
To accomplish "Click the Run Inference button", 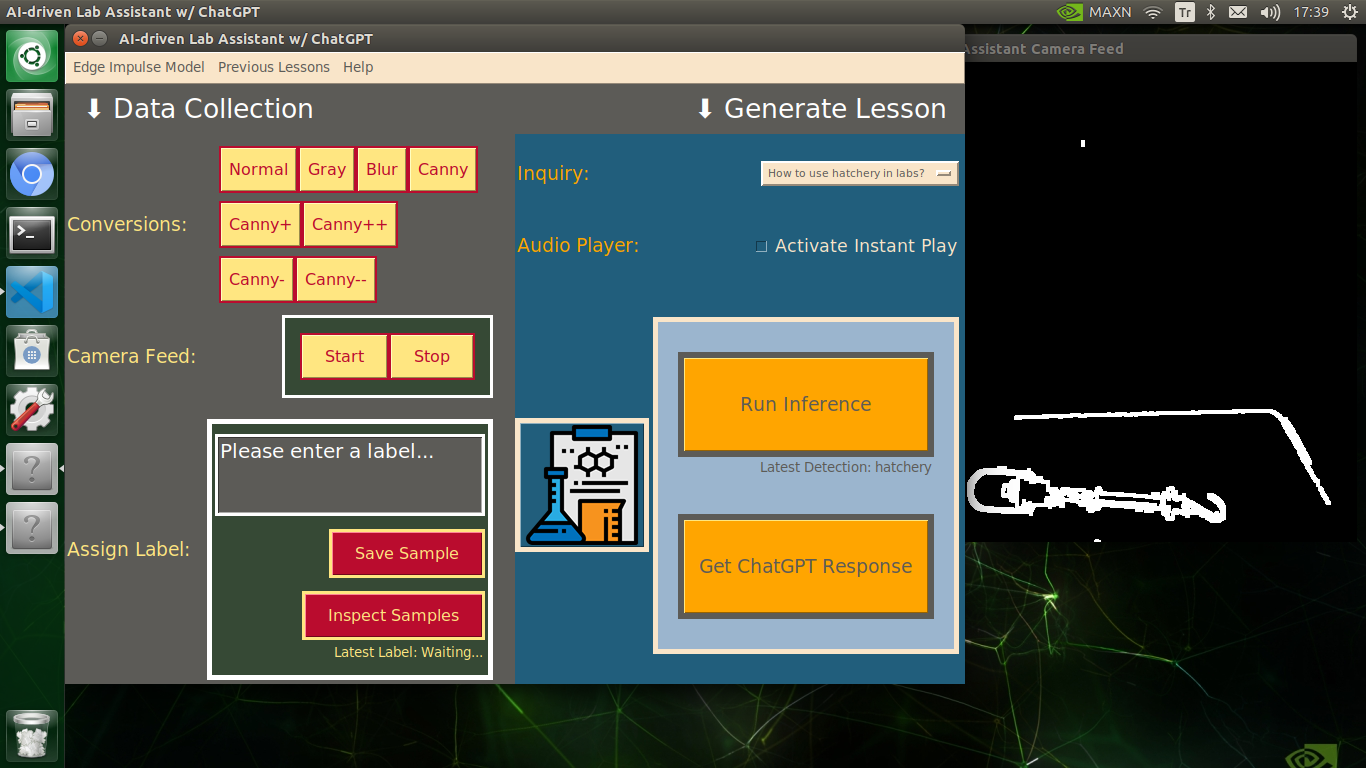I will pos(806,404).
